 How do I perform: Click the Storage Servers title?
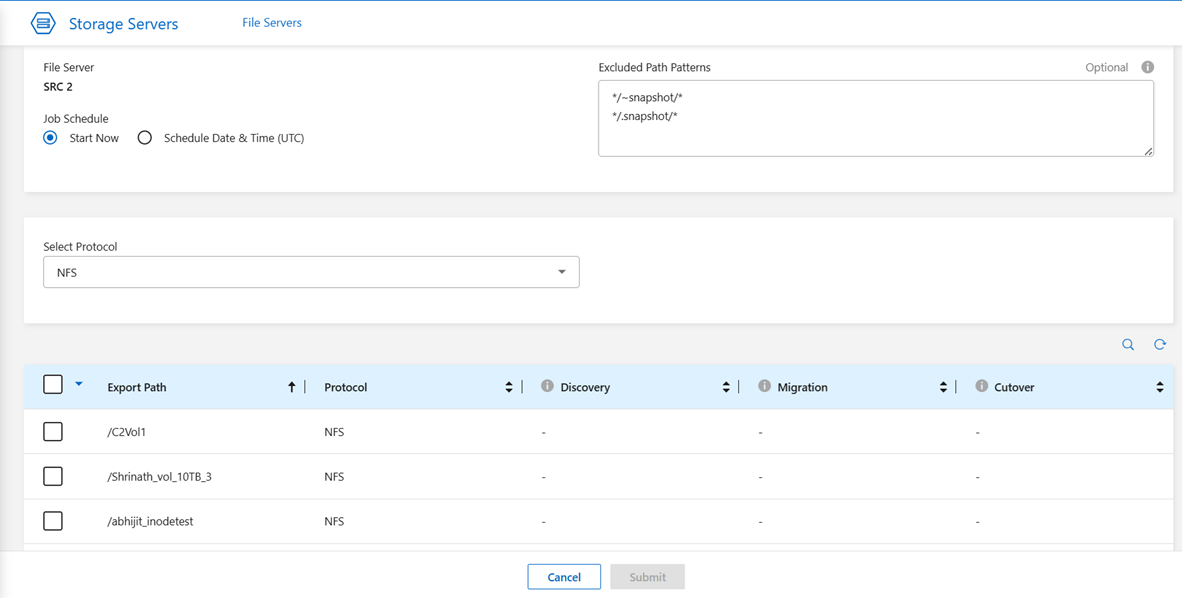pyautogui.click(x=124, y=24)
